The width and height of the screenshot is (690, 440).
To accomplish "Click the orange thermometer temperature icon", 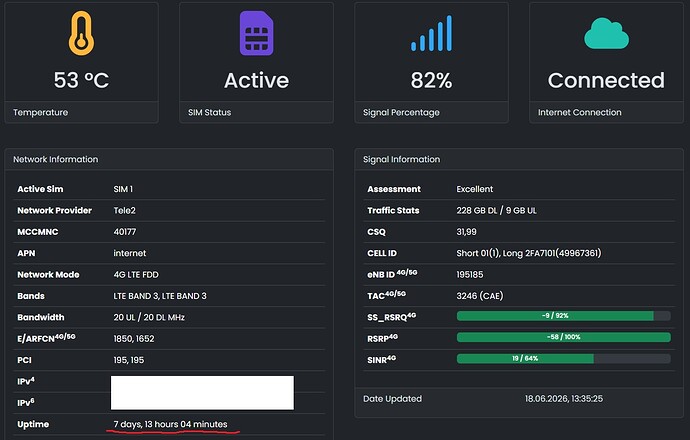I will coord(81,33).
